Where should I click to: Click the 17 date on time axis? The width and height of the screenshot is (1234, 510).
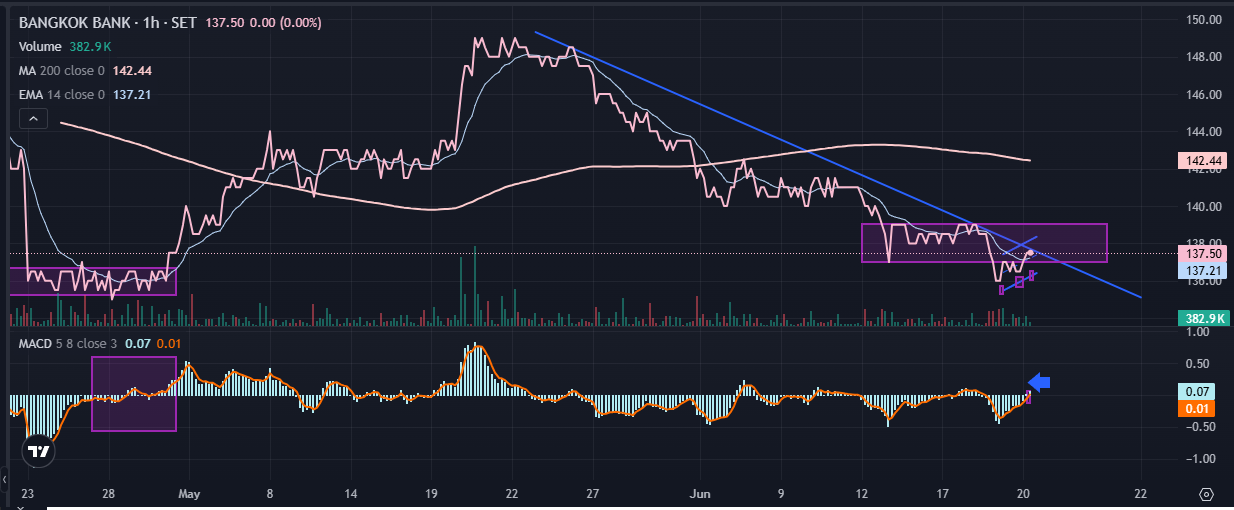(x=942, y=494)
